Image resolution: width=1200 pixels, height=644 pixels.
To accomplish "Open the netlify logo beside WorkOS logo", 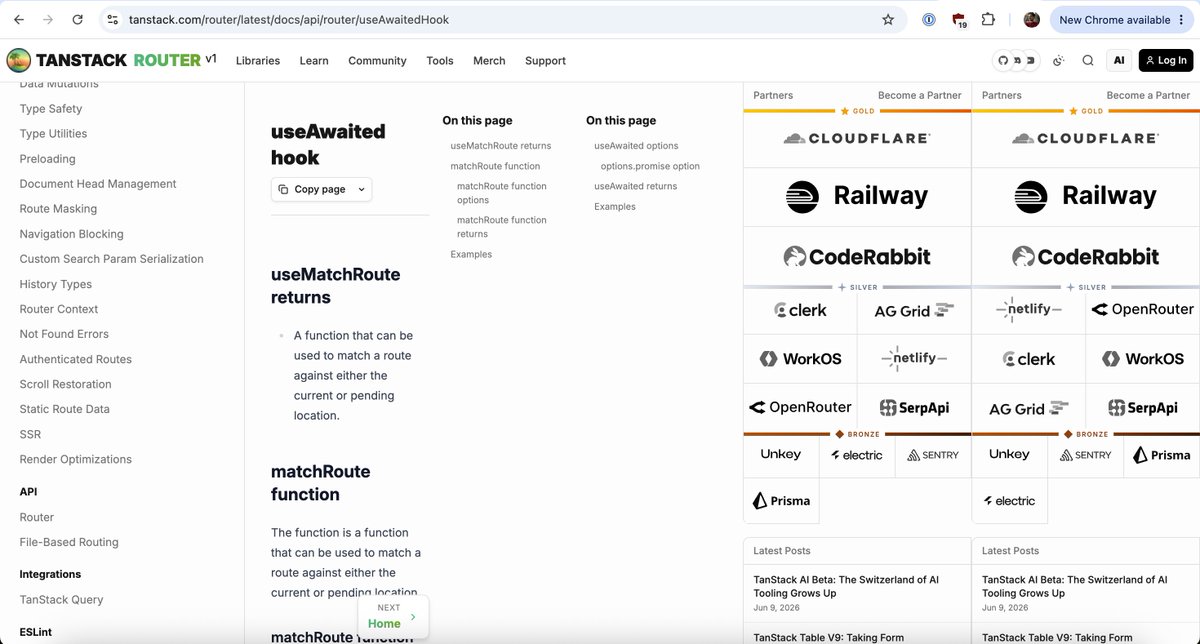I will [x=914, y=358].
